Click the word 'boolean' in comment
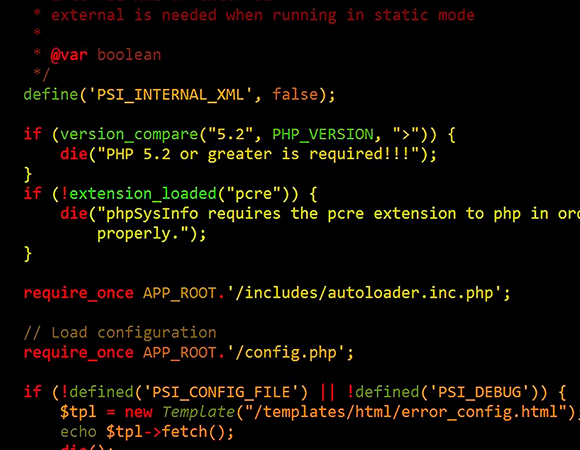Image resolution: width=580 pixels, height=450 pixels. pos(129,55)
